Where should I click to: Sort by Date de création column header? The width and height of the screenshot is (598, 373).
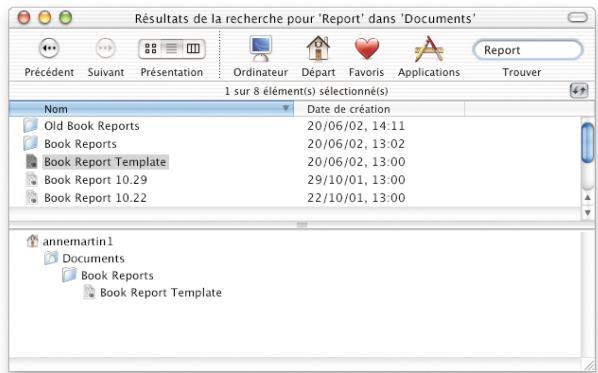379,109
